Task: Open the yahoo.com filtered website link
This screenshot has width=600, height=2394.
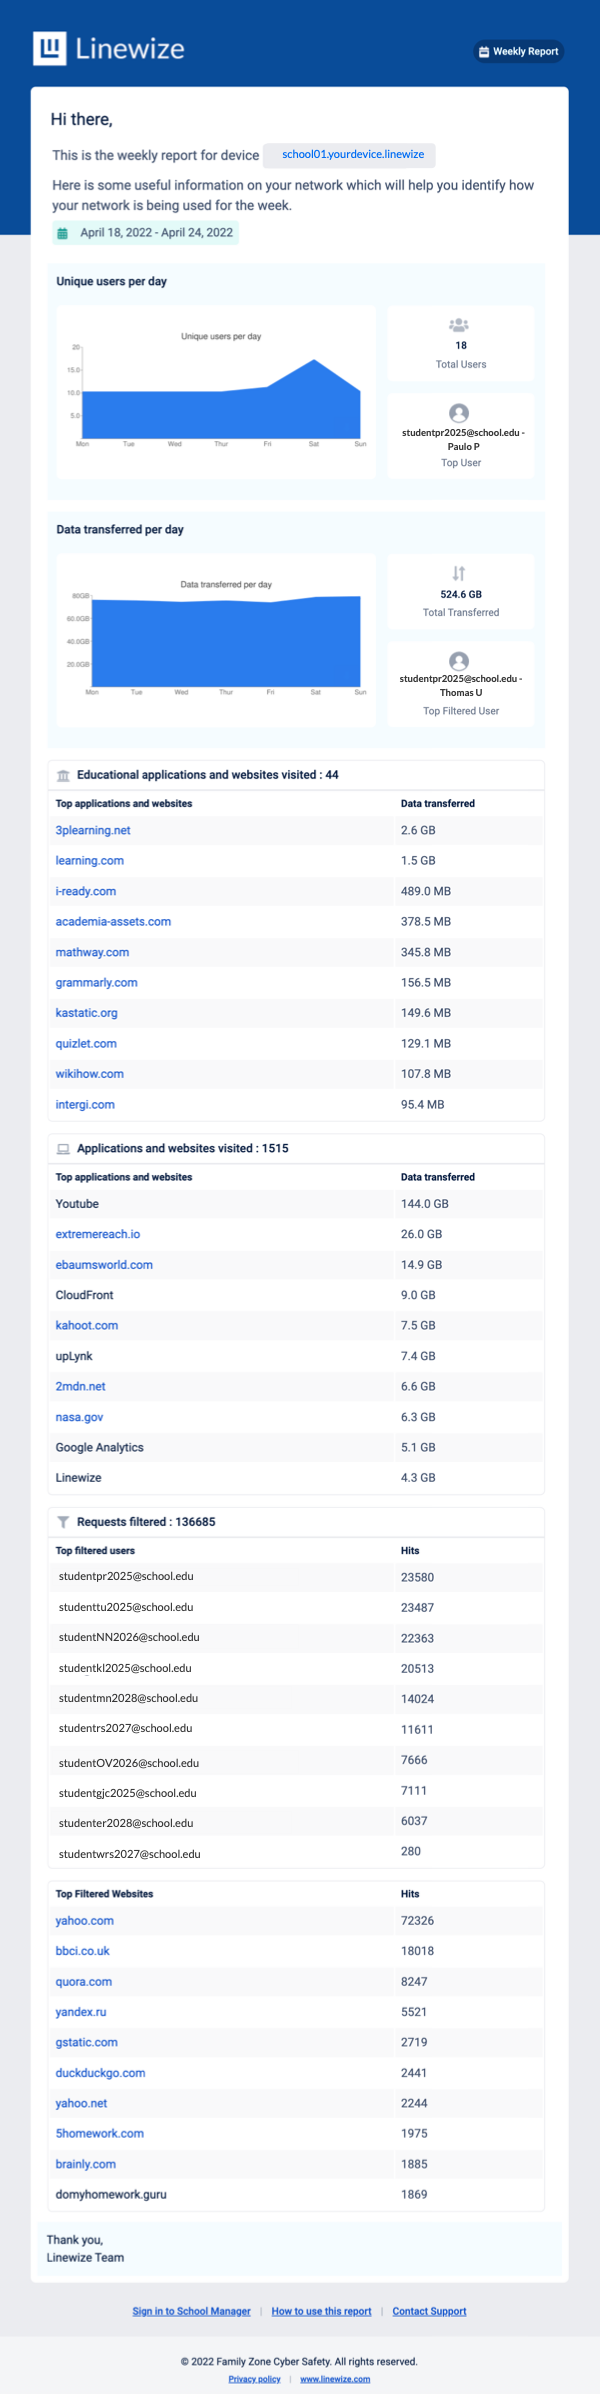Action: click(x=85, y=1922)
